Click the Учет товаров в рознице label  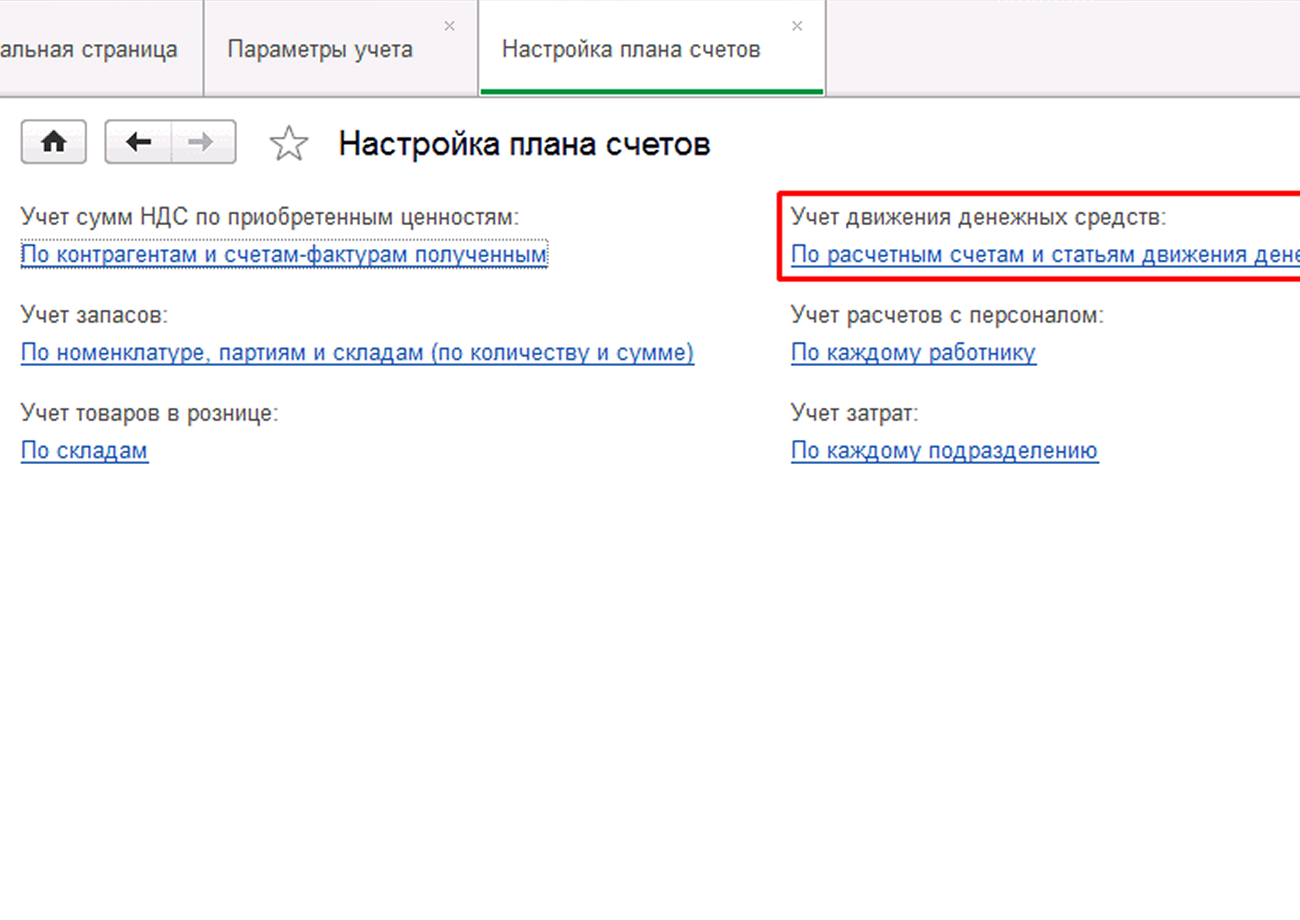[x=149, y=413]
